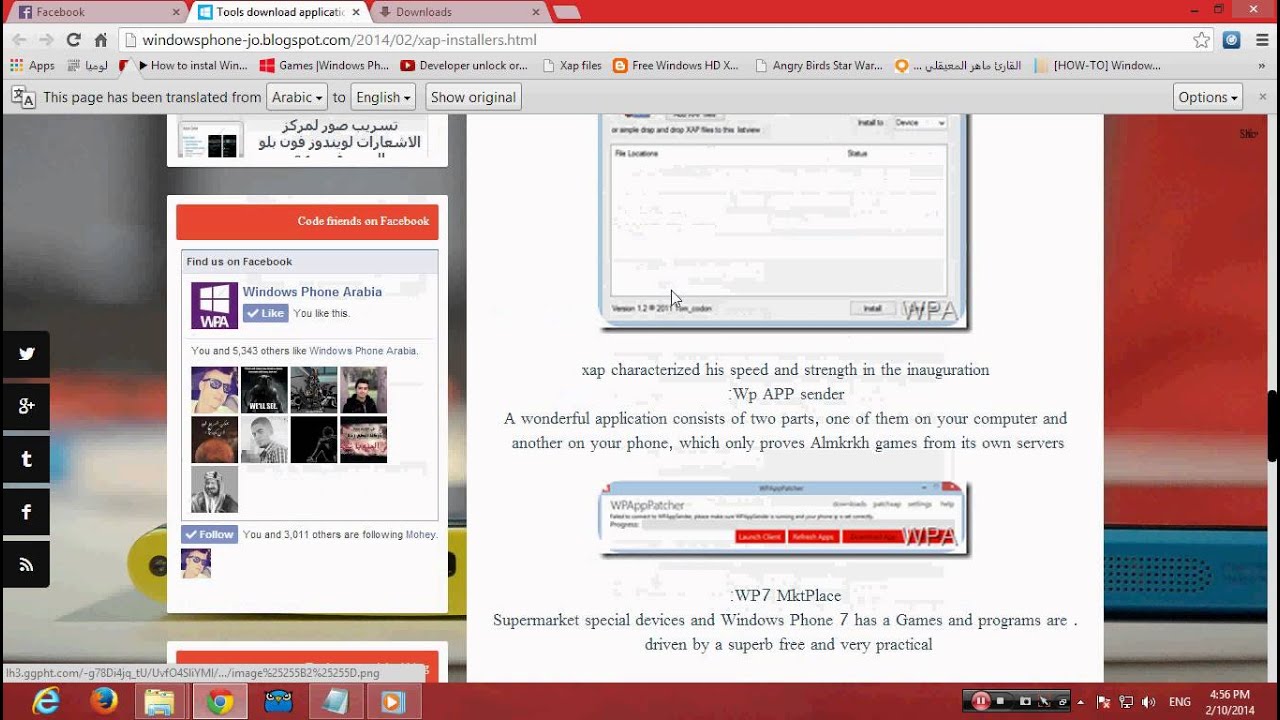Bookmark this page with the star icon
Image resolution: width=1280 pixels, height=720 pixels.
(x=1201, y=40)
